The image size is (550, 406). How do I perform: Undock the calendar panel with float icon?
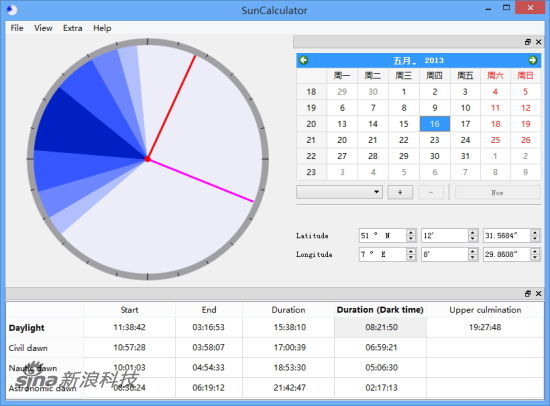[528, 42]
